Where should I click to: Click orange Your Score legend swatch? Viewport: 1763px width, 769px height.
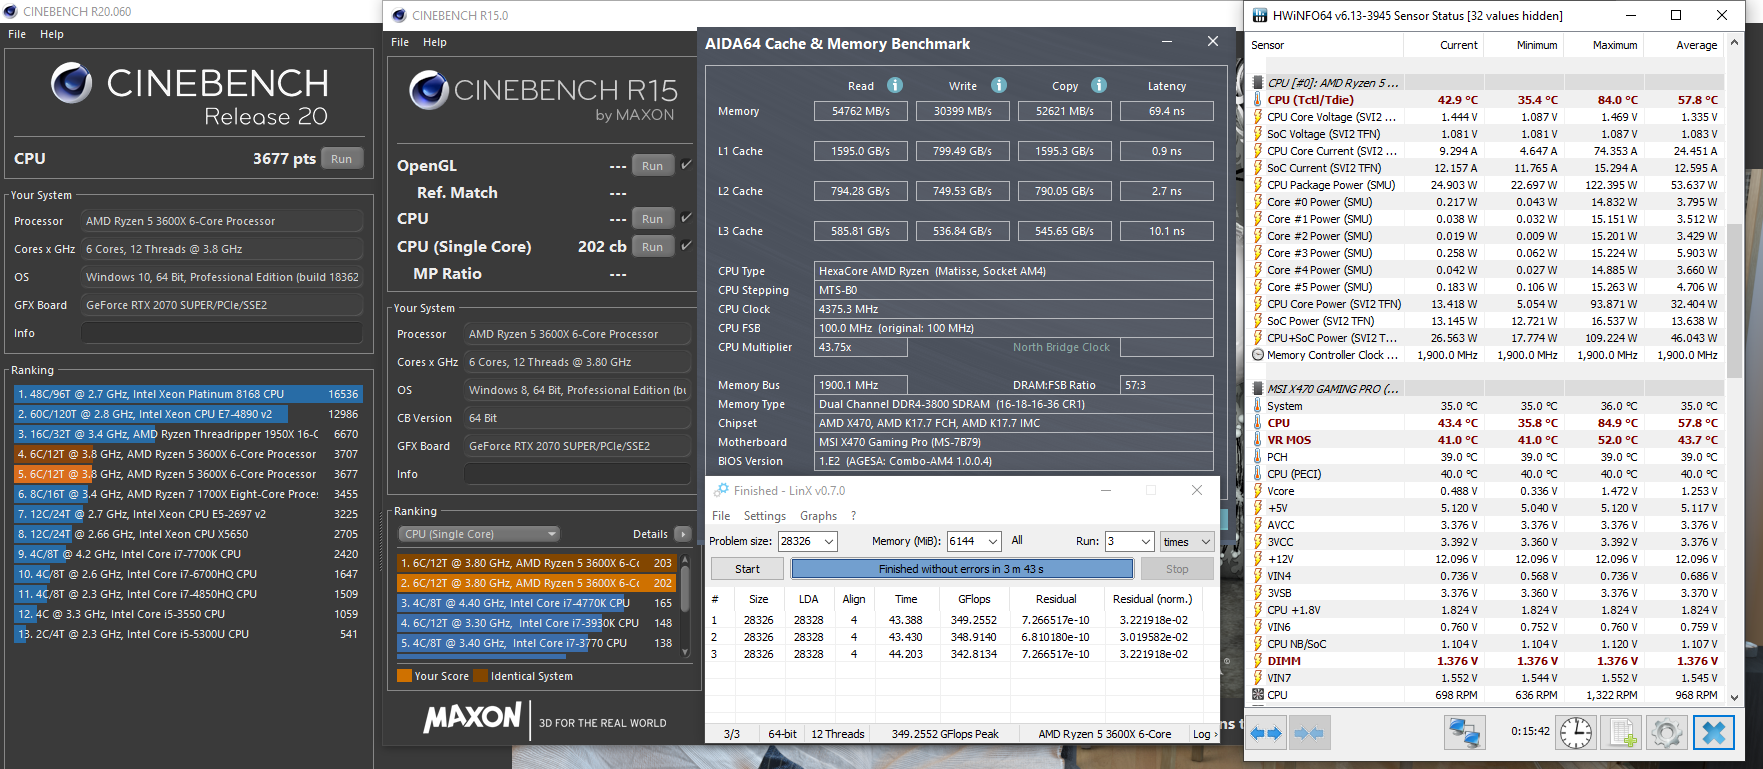(x=404, y=676)
